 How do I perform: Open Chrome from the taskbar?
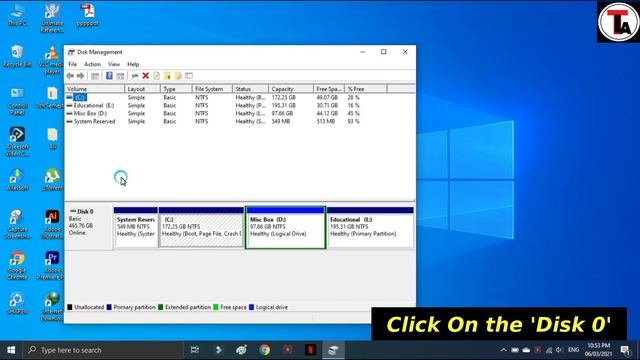(264, 350)
